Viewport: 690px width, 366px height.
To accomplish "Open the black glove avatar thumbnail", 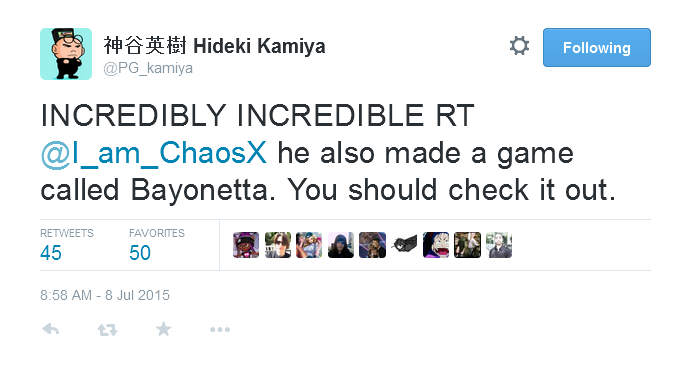I will pyautogui.click(x=404, y=245).
